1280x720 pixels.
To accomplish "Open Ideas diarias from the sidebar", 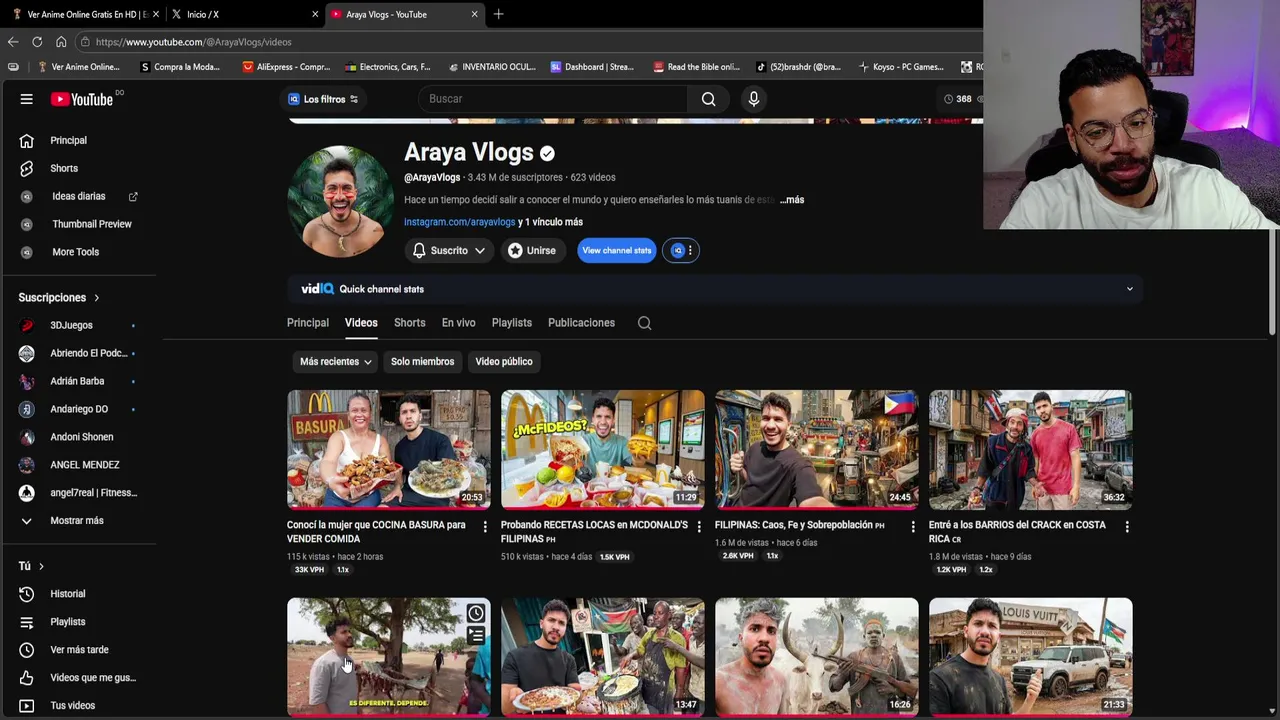I will coord(78,196).
